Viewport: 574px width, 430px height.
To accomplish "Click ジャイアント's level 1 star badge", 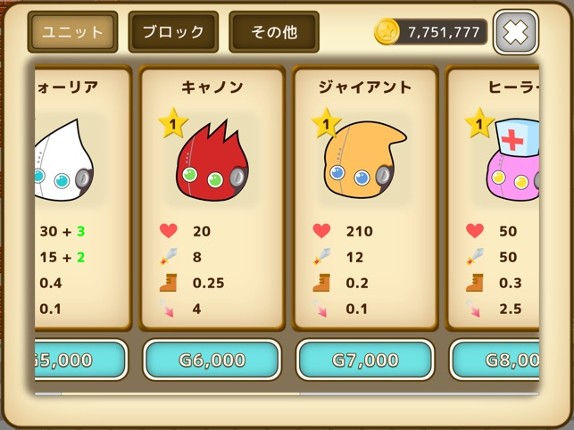I will 326,124.
